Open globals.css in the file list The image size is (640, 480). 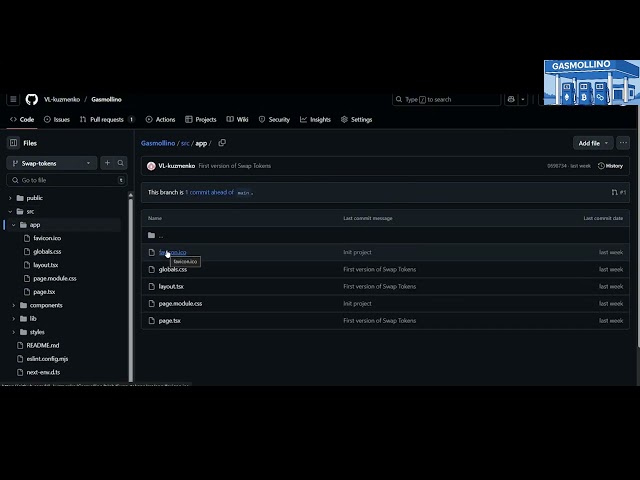(x=173, y=269)
